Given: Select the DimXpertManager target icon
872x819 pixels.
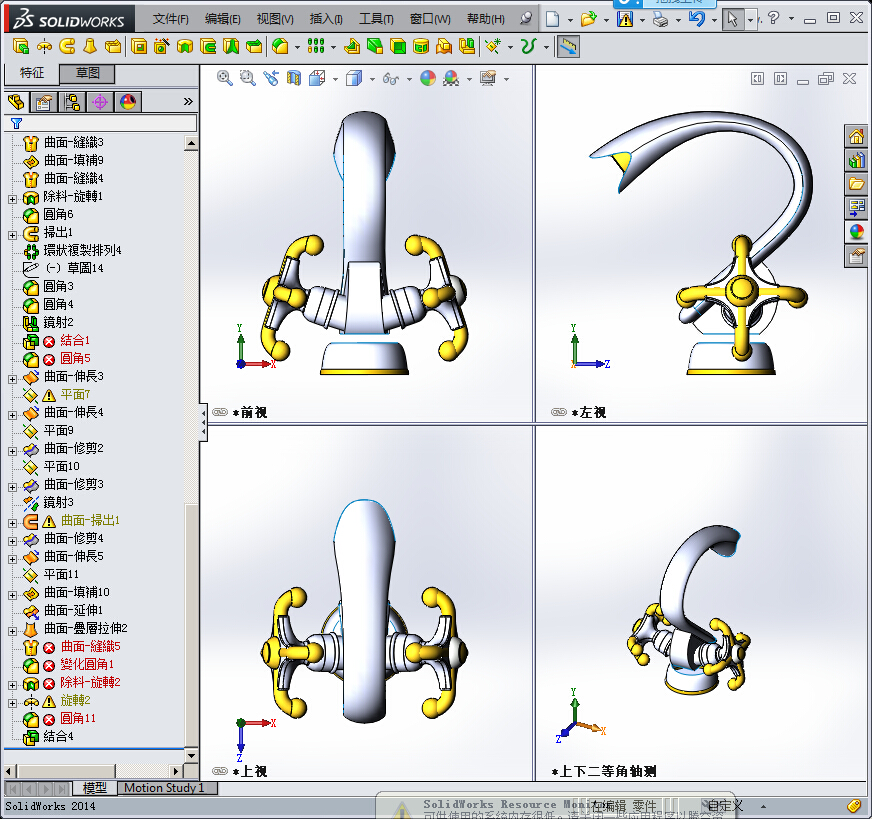Looking at the screenshot, I should tap(100, 101).
